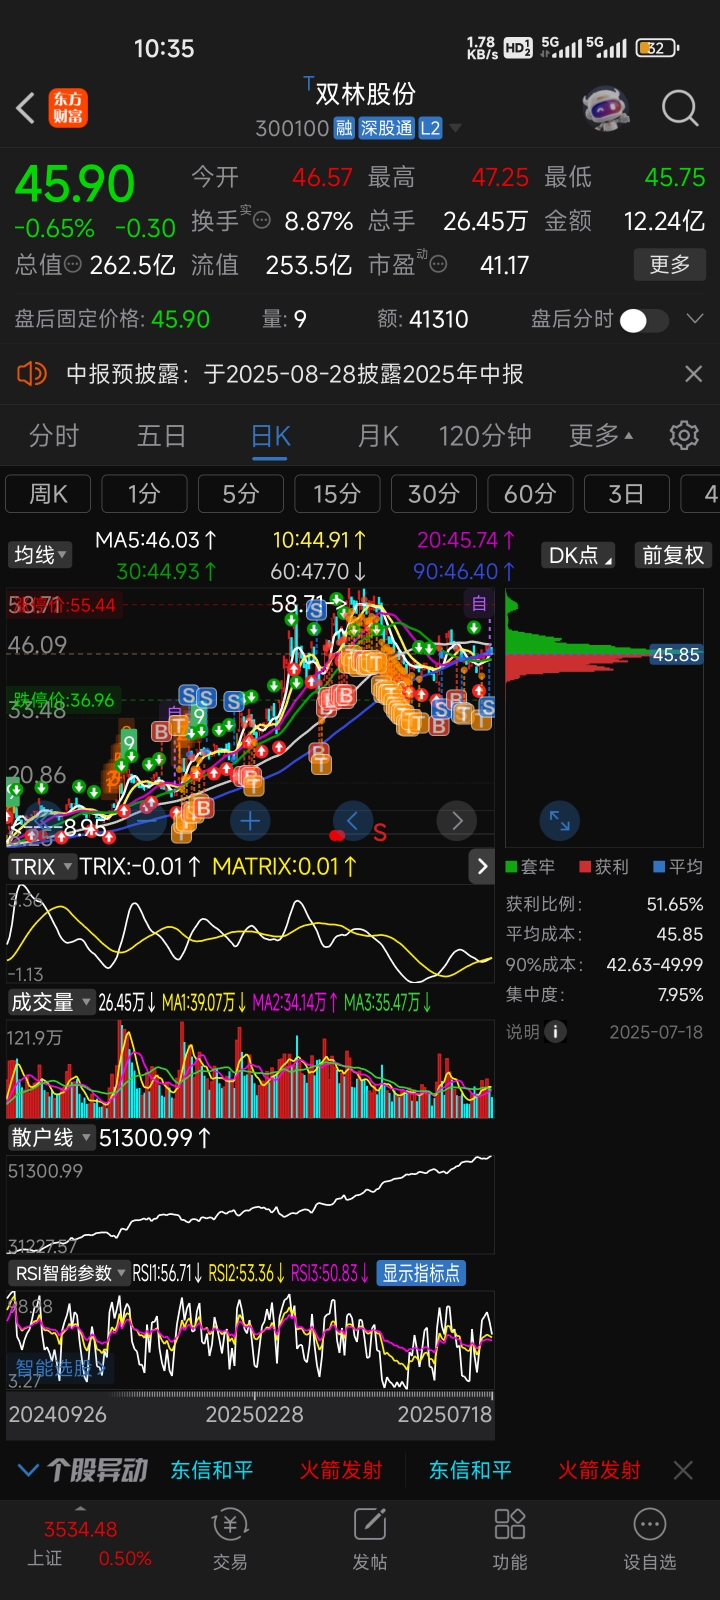Select the 日K tab
The image size is (720, 1600).
pos(271,436)
